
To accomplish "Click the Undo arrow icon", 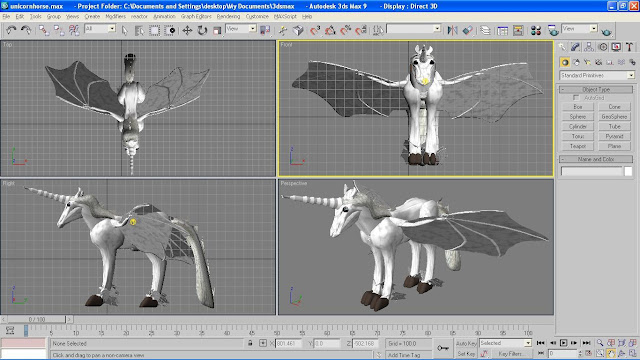I will click(11, 30).
